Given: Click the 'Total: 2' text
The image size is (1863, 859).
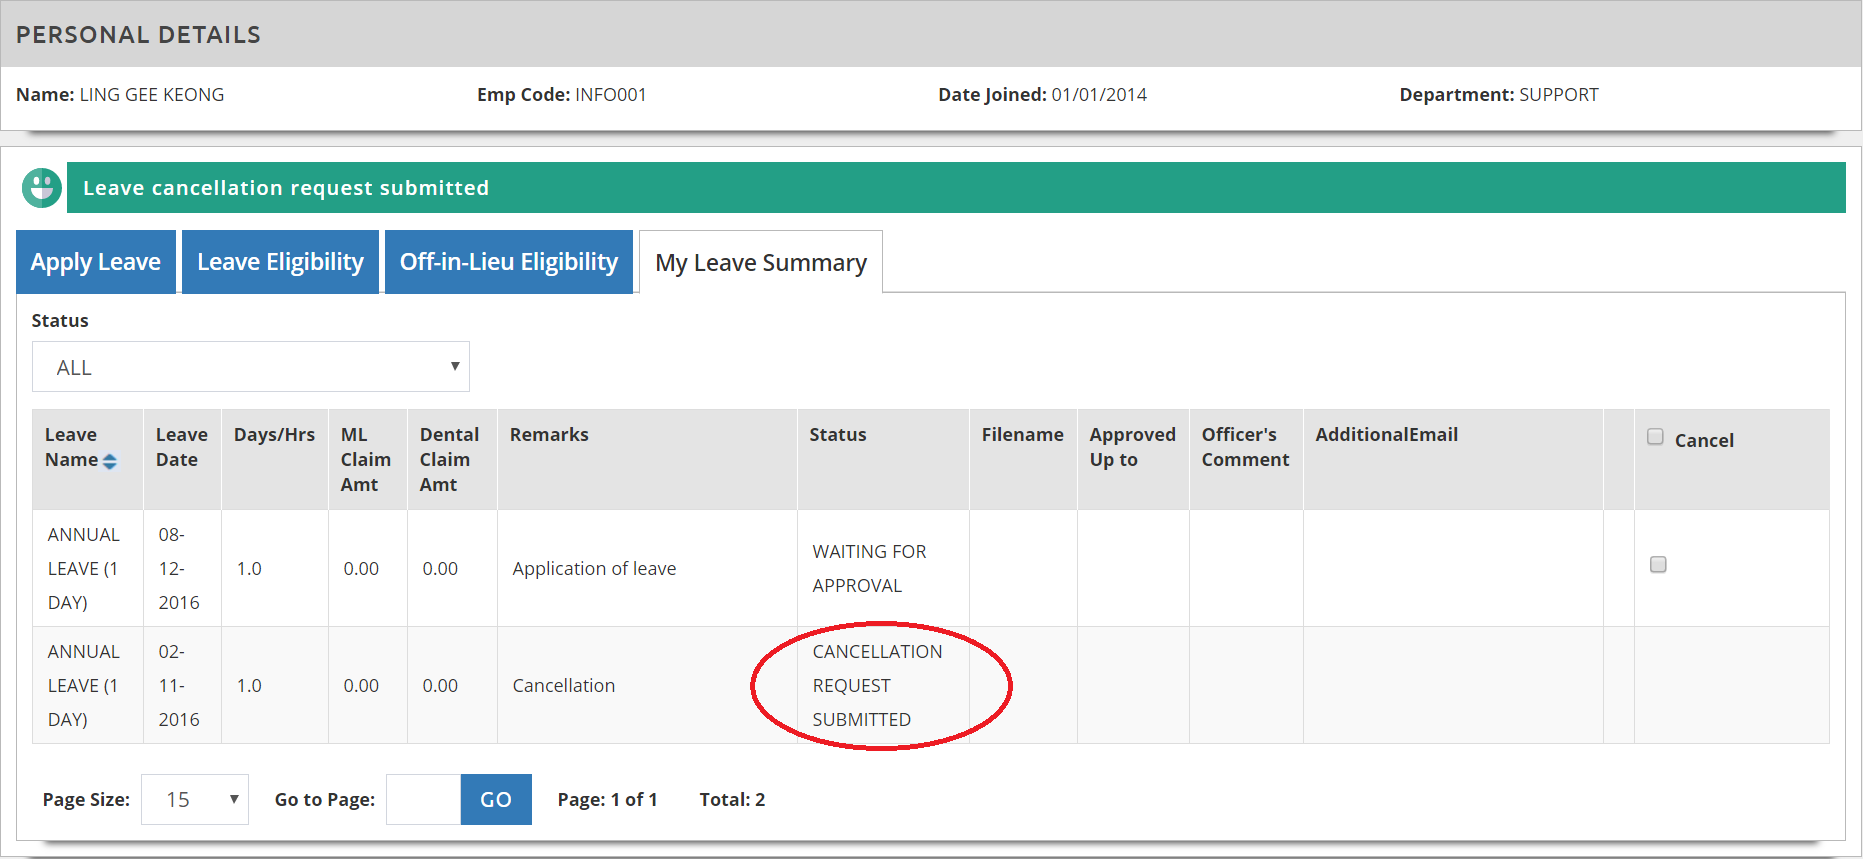Looking at the screenshot, I should click(732, 799).
